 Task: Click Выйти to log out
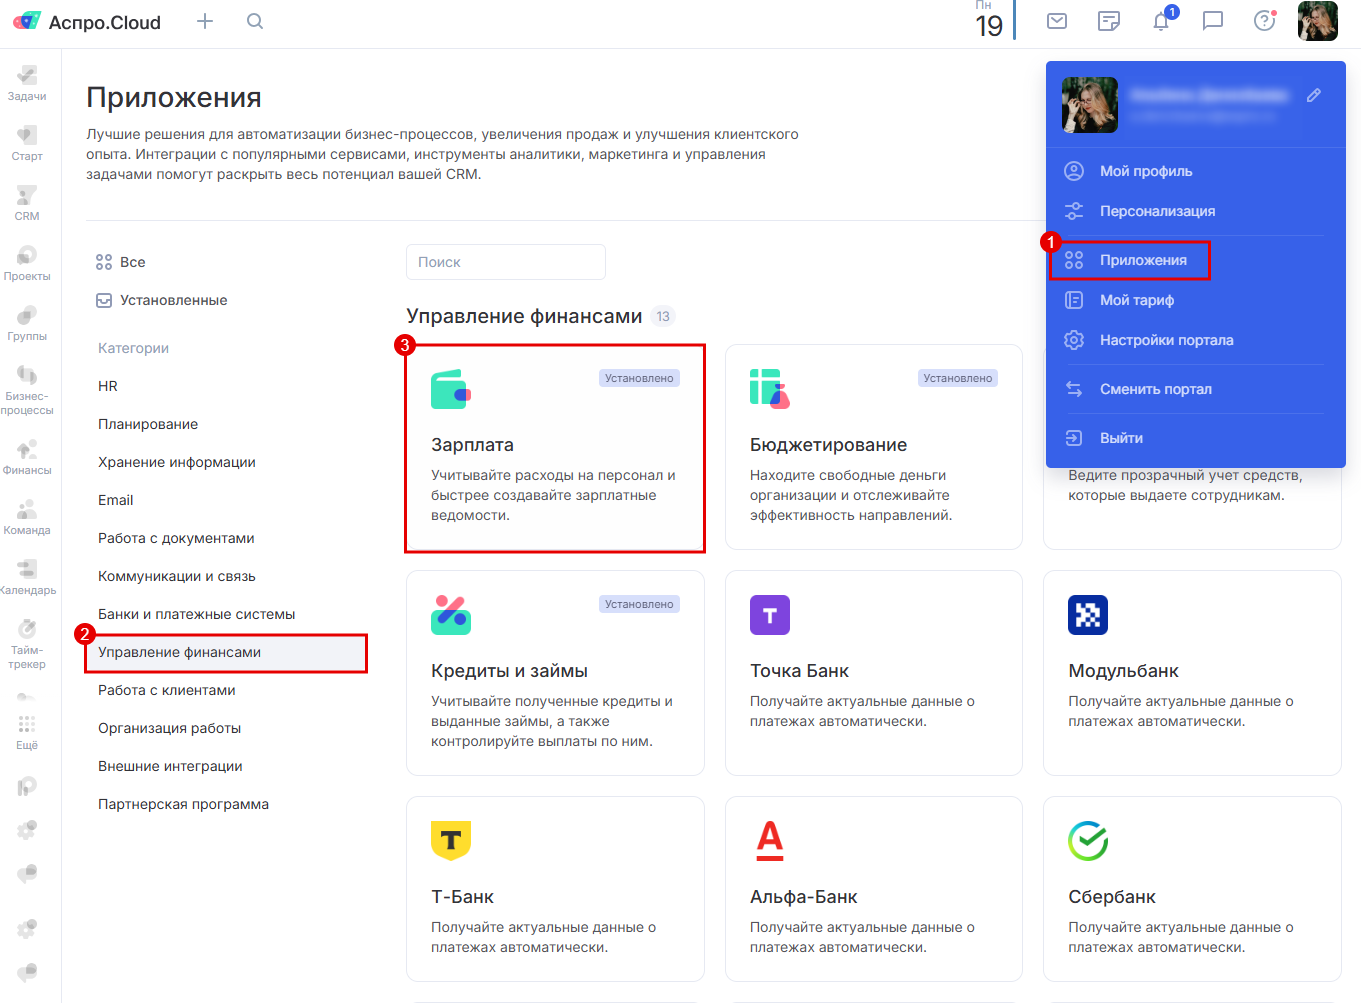tap(1121, 438)
